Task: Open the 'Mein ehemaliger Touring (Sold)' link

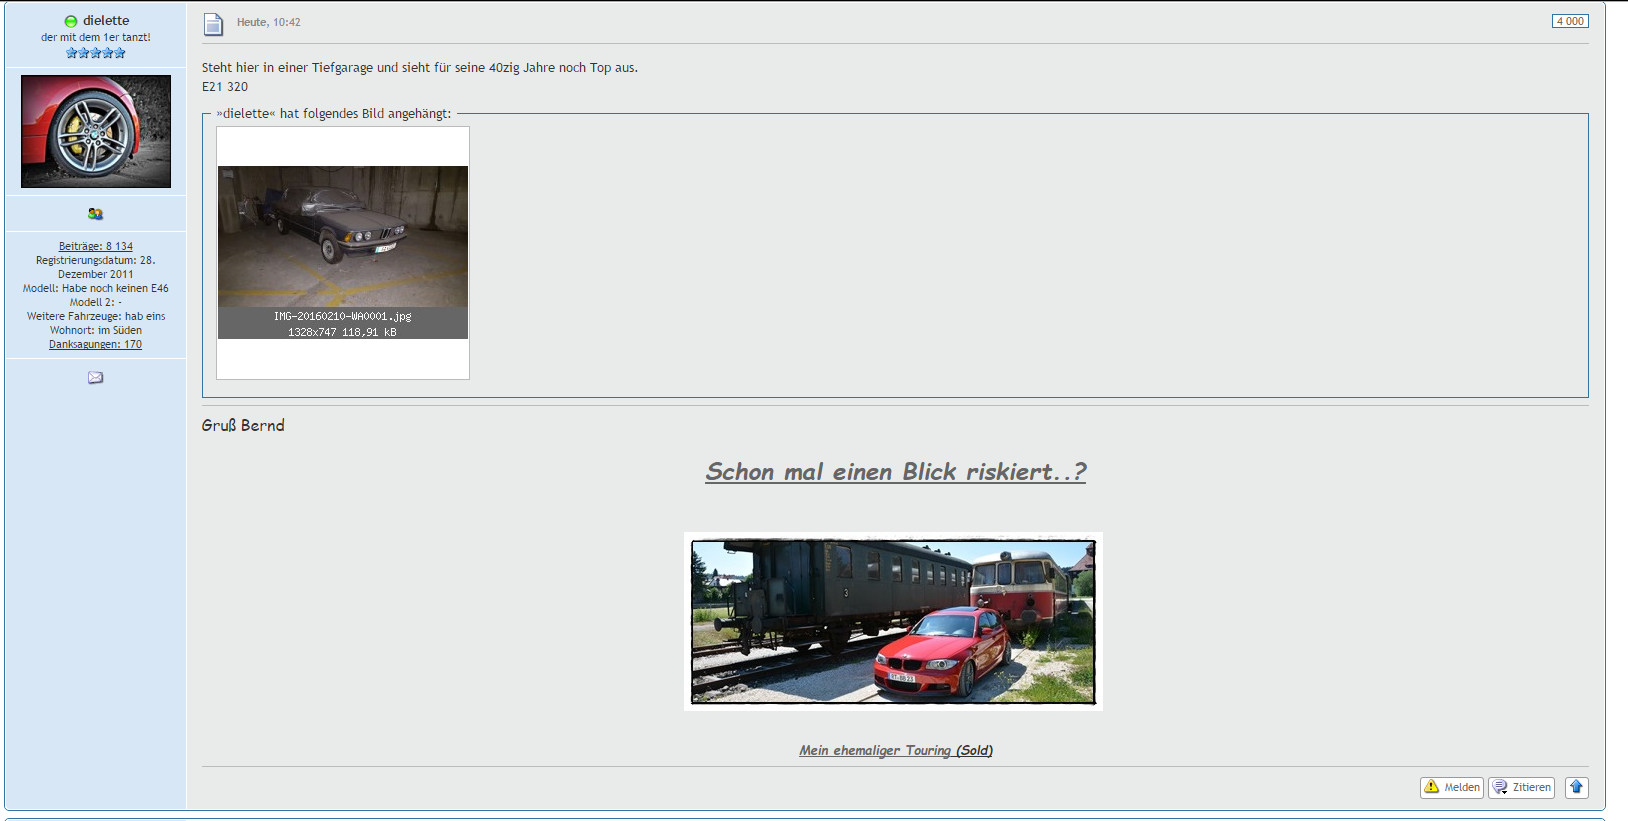Action: click(x=896, y=750)
